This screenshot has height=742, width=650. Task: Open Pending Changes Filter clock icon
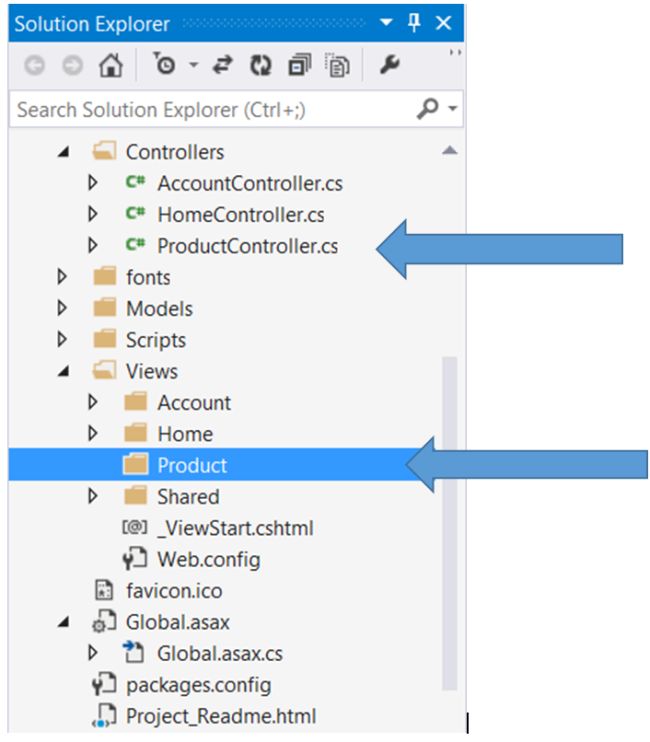click(x=164, y=63)
